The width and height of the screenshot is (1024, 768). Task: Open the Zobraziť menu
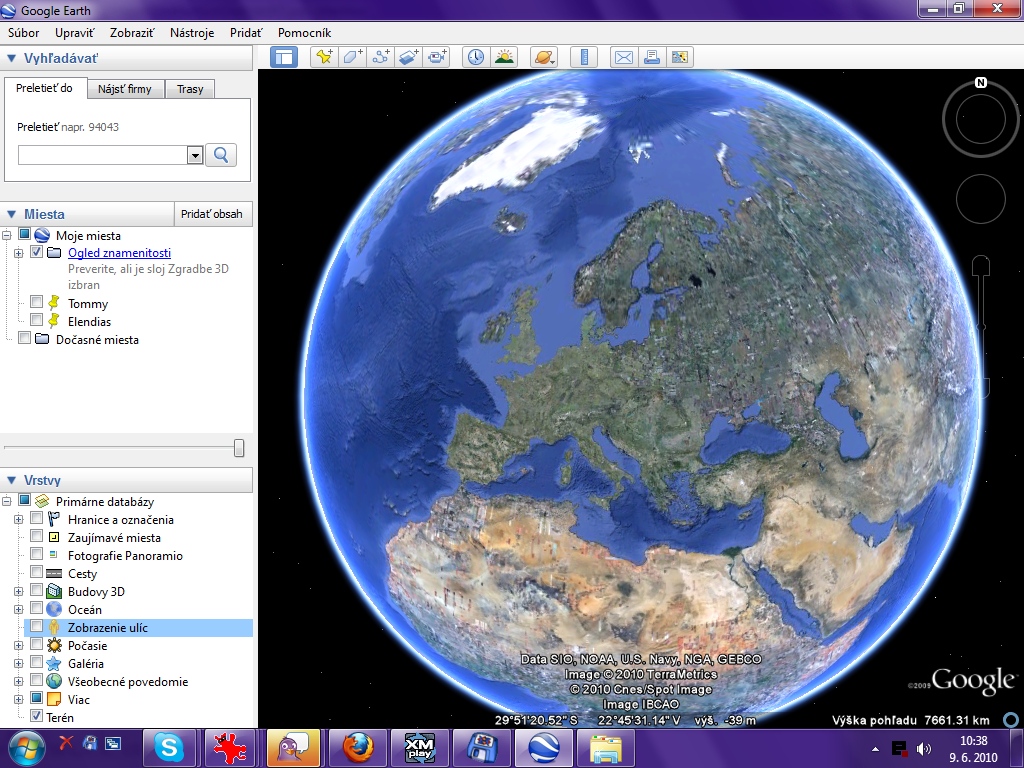click(132, 33)
